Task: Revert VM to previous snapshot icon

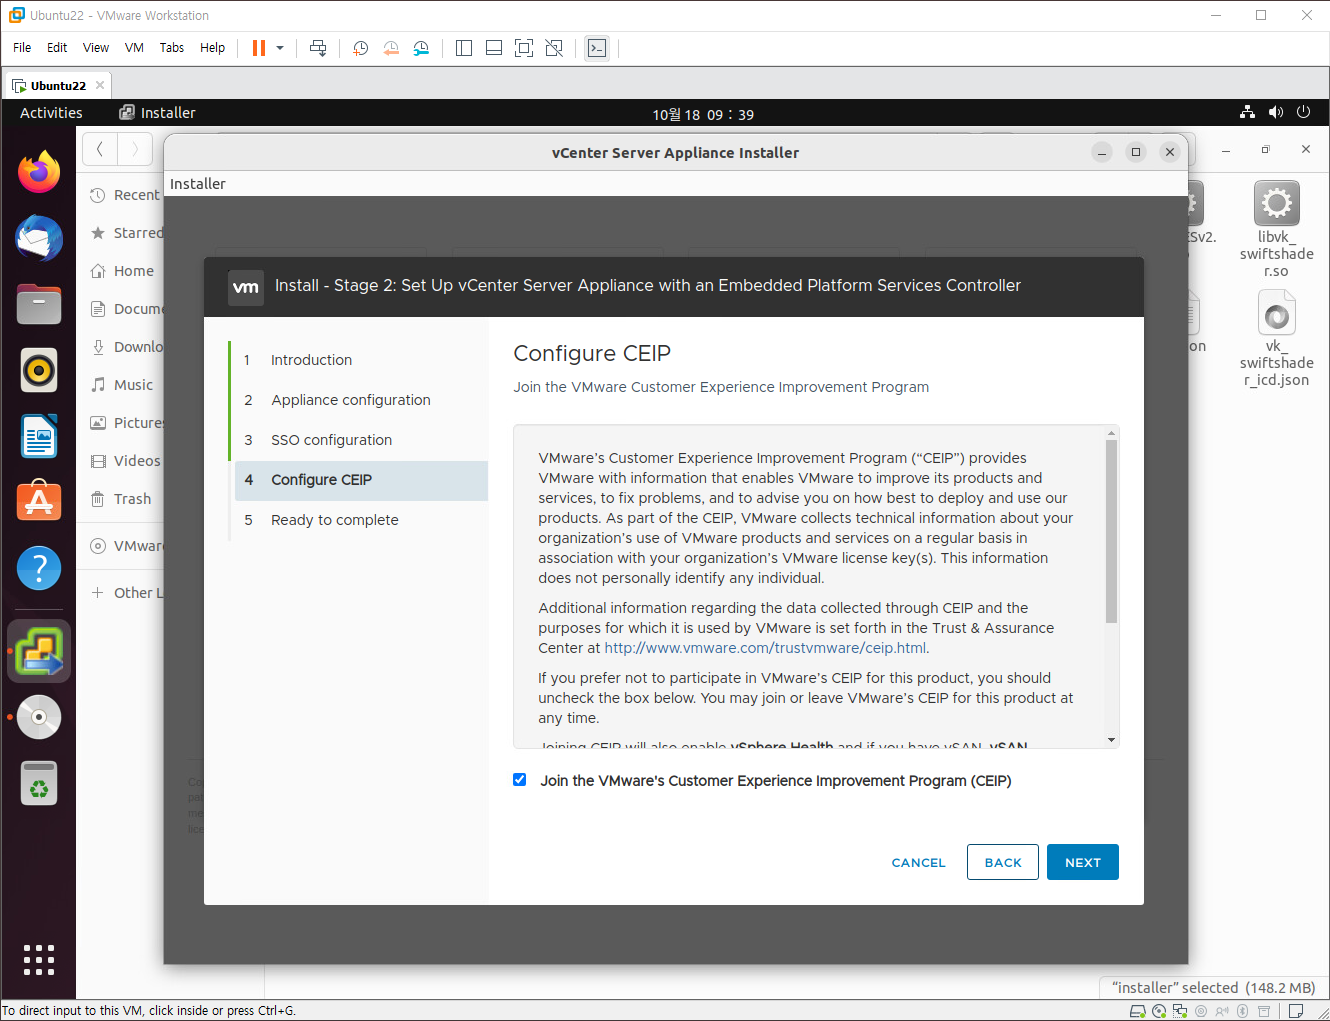Action: [391, 48]
